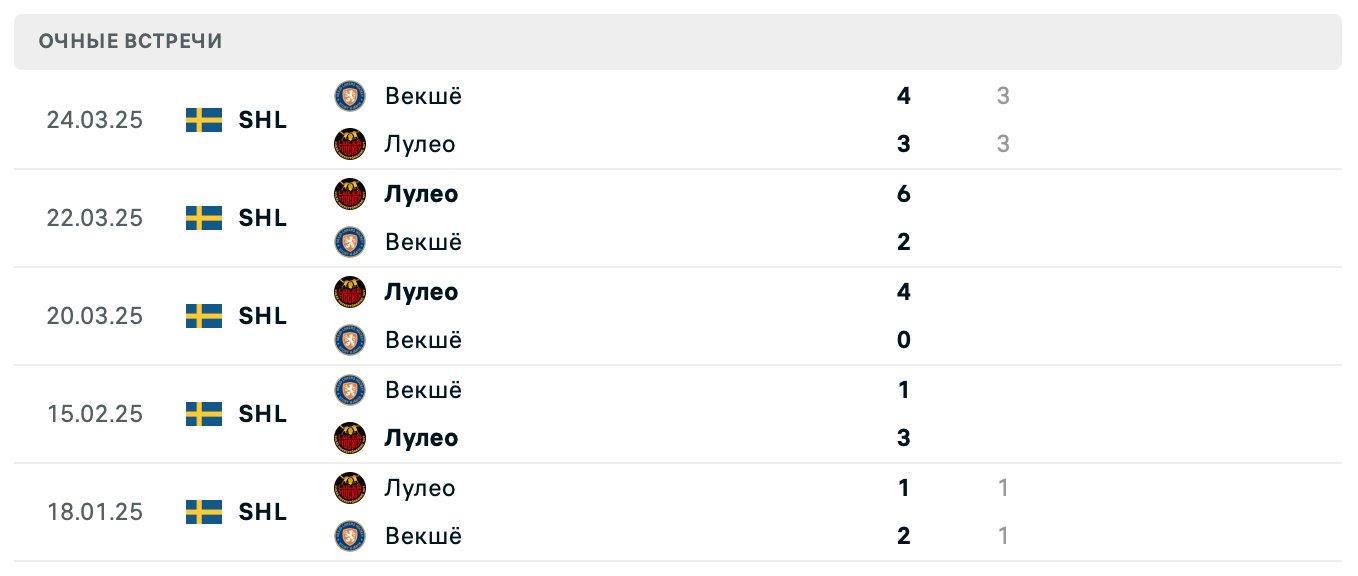Click Växjö logo in the 15.02.25 match
The image size is (1358, 576).
(350, 390)
